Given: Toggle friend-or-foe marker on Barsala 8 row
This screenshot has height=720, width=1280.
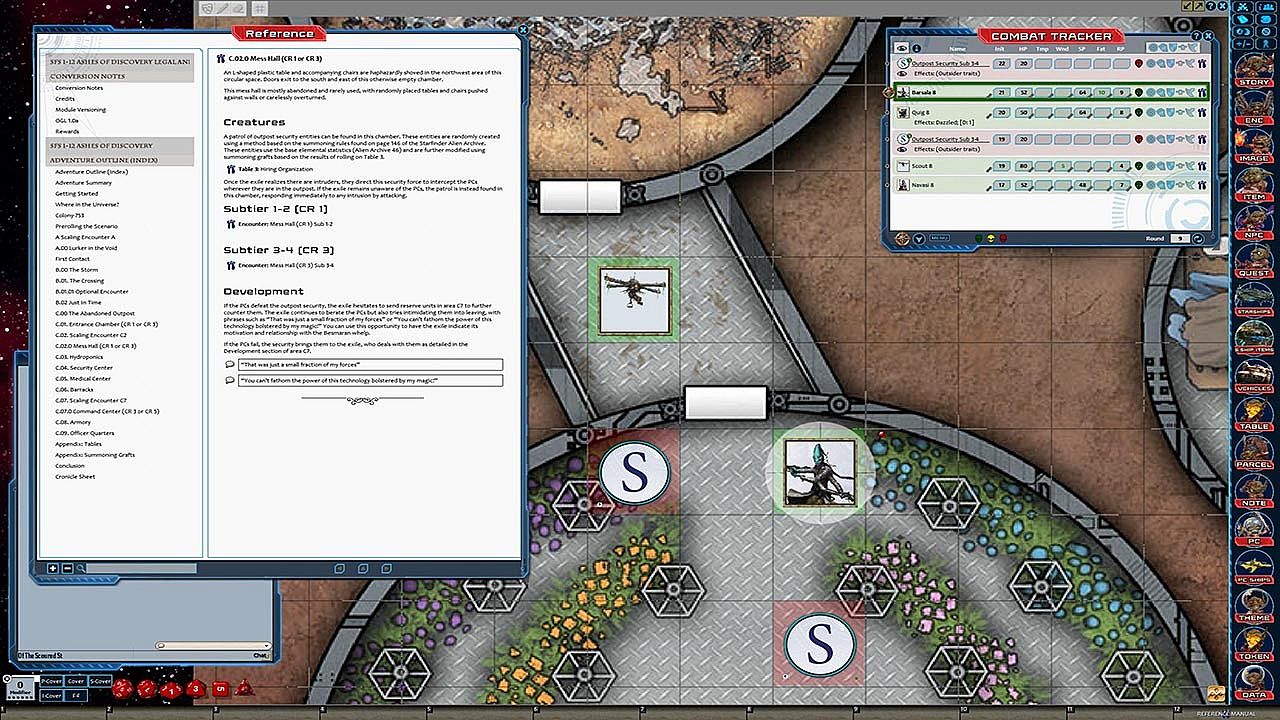Looking at the screenshot, I should (1138, 92).
